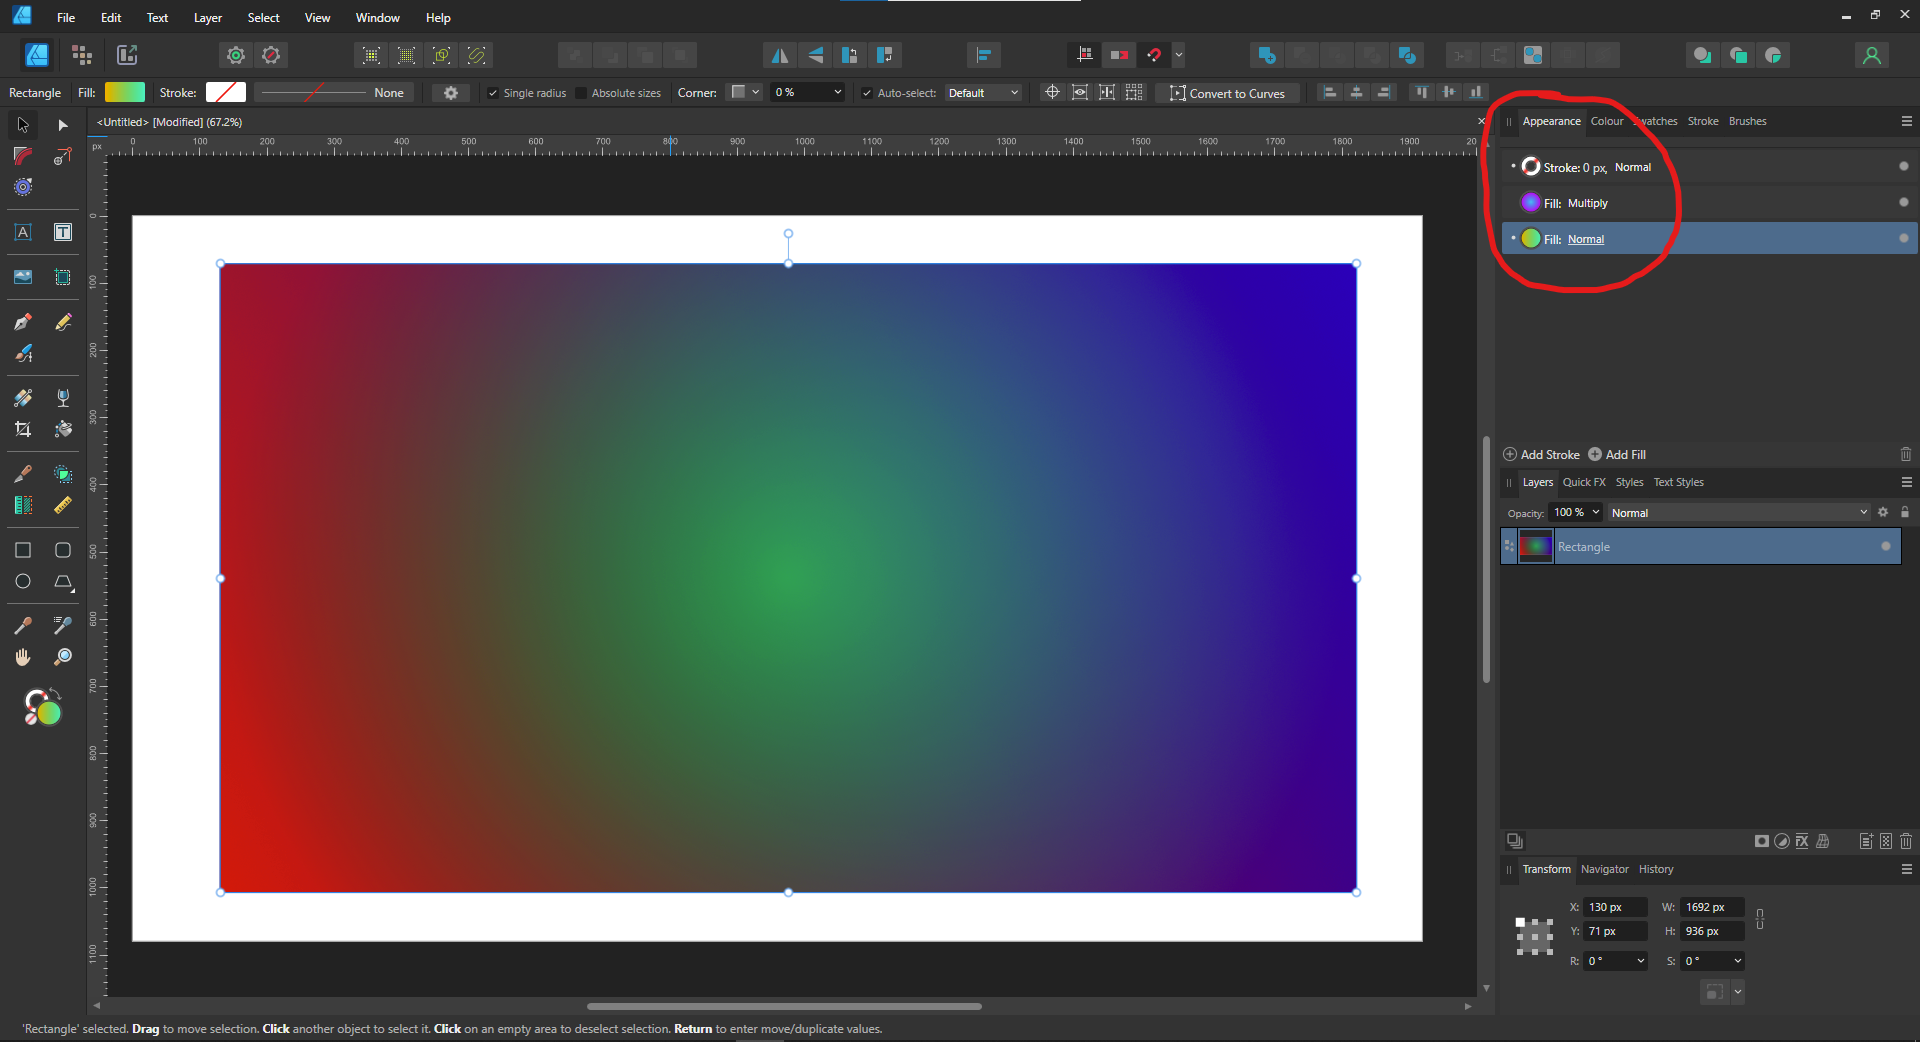This screenshot has height=1042, width=1920.
Task: Select the Pen tool
Action: (23, 321)
